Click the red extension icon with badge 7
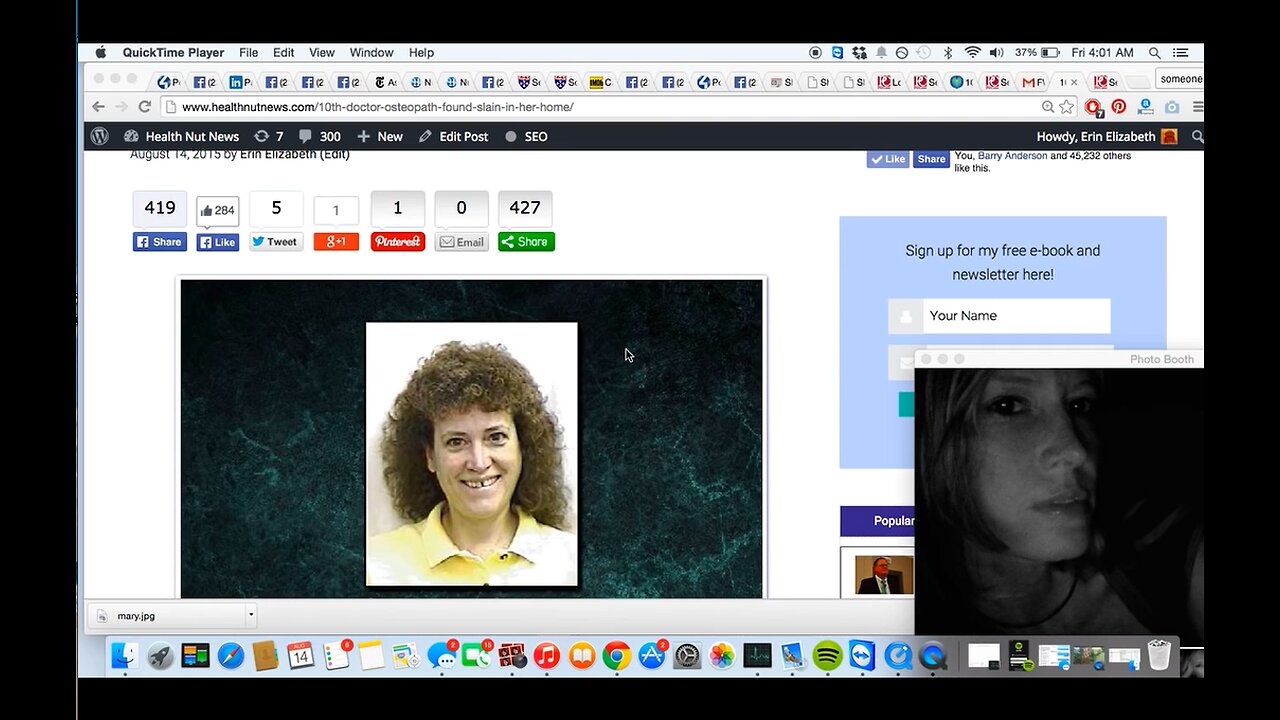Image resolution: width=1280 pixels, height=720 pixels. tap(1093, 107)
